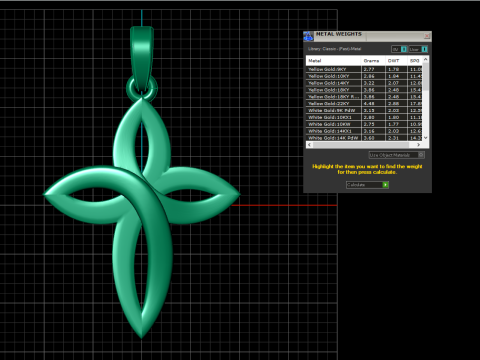
Task: Click the Metal Weights window logo icon
Action: [x=308, y=36]
